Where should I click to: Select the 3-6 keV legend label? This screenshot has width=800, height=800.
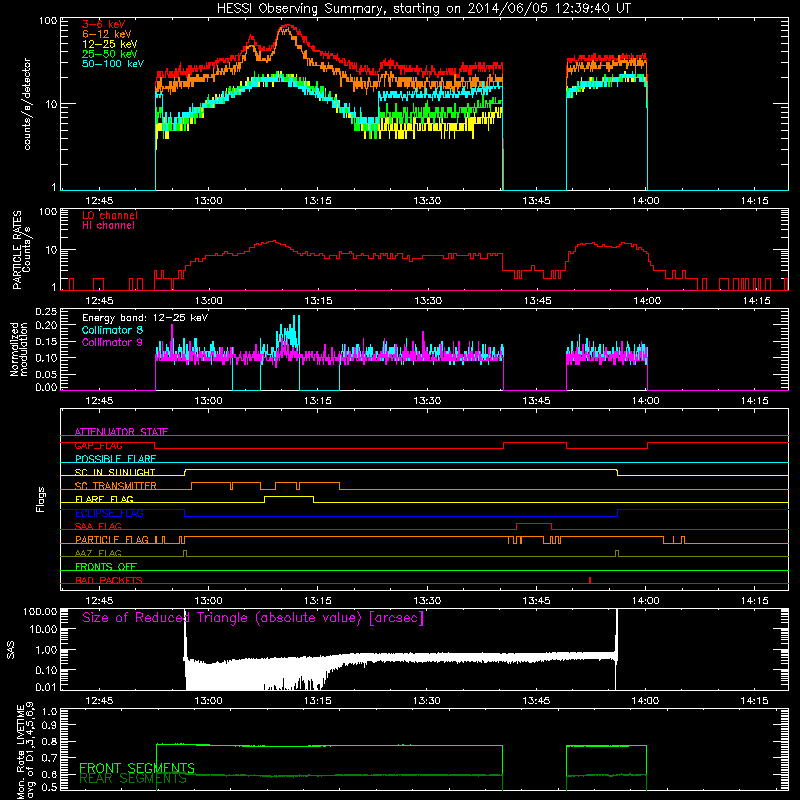[x=103, y=24]
